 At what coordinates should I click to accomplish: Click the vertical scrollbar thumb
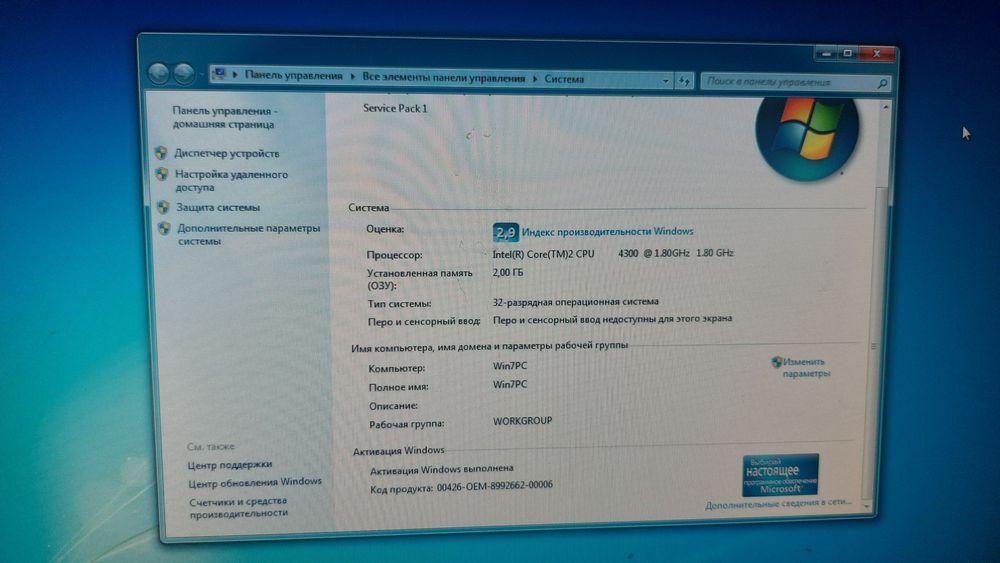872,344
